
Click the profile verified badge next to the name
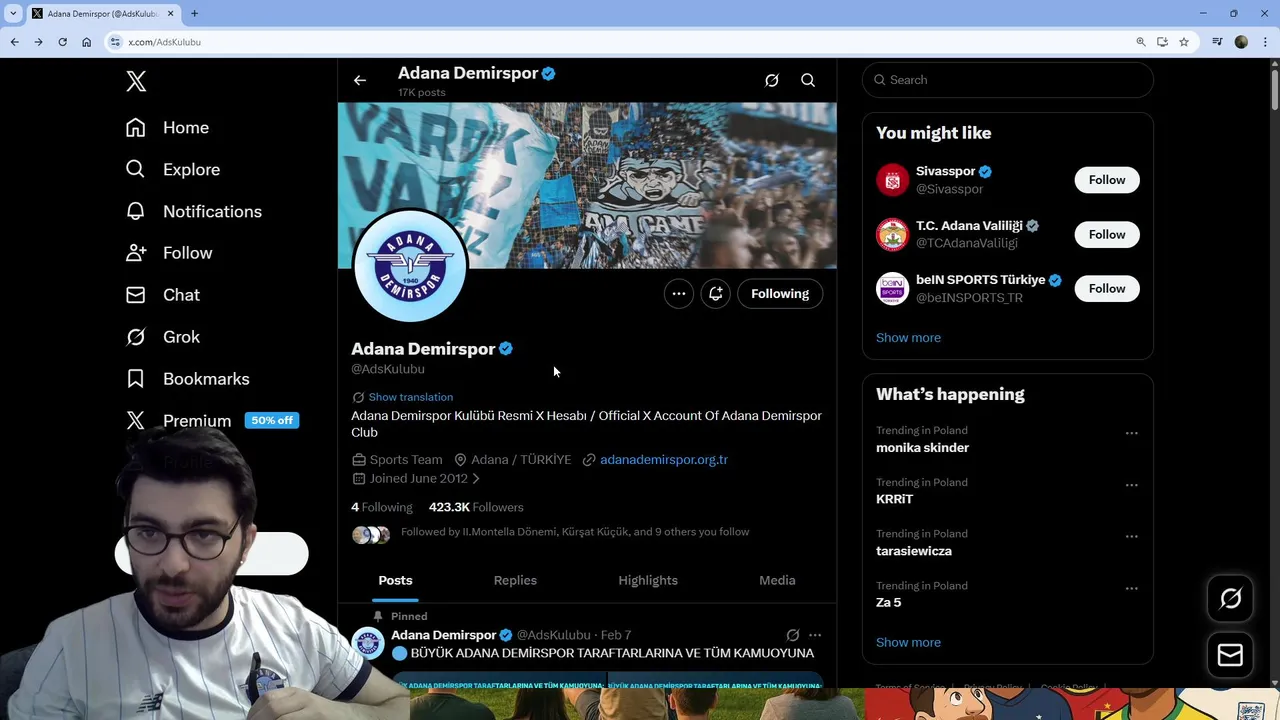(506, 349)
